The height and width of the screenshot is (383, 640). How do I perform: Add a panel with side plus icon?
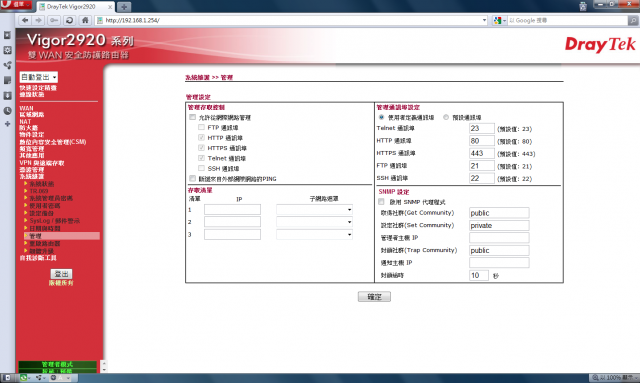(7, 124)
